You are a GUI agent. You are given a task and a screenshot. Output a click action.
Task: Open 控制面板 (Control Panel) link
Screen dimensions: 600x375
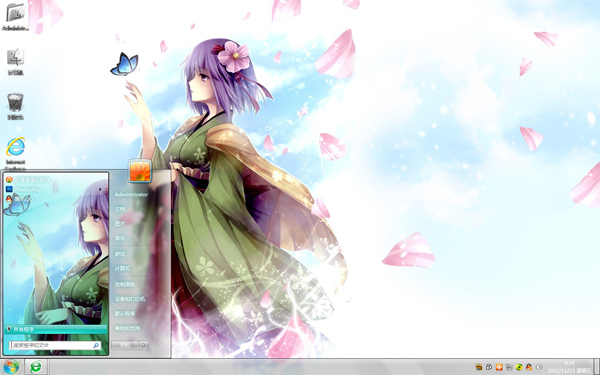(125, 284)
